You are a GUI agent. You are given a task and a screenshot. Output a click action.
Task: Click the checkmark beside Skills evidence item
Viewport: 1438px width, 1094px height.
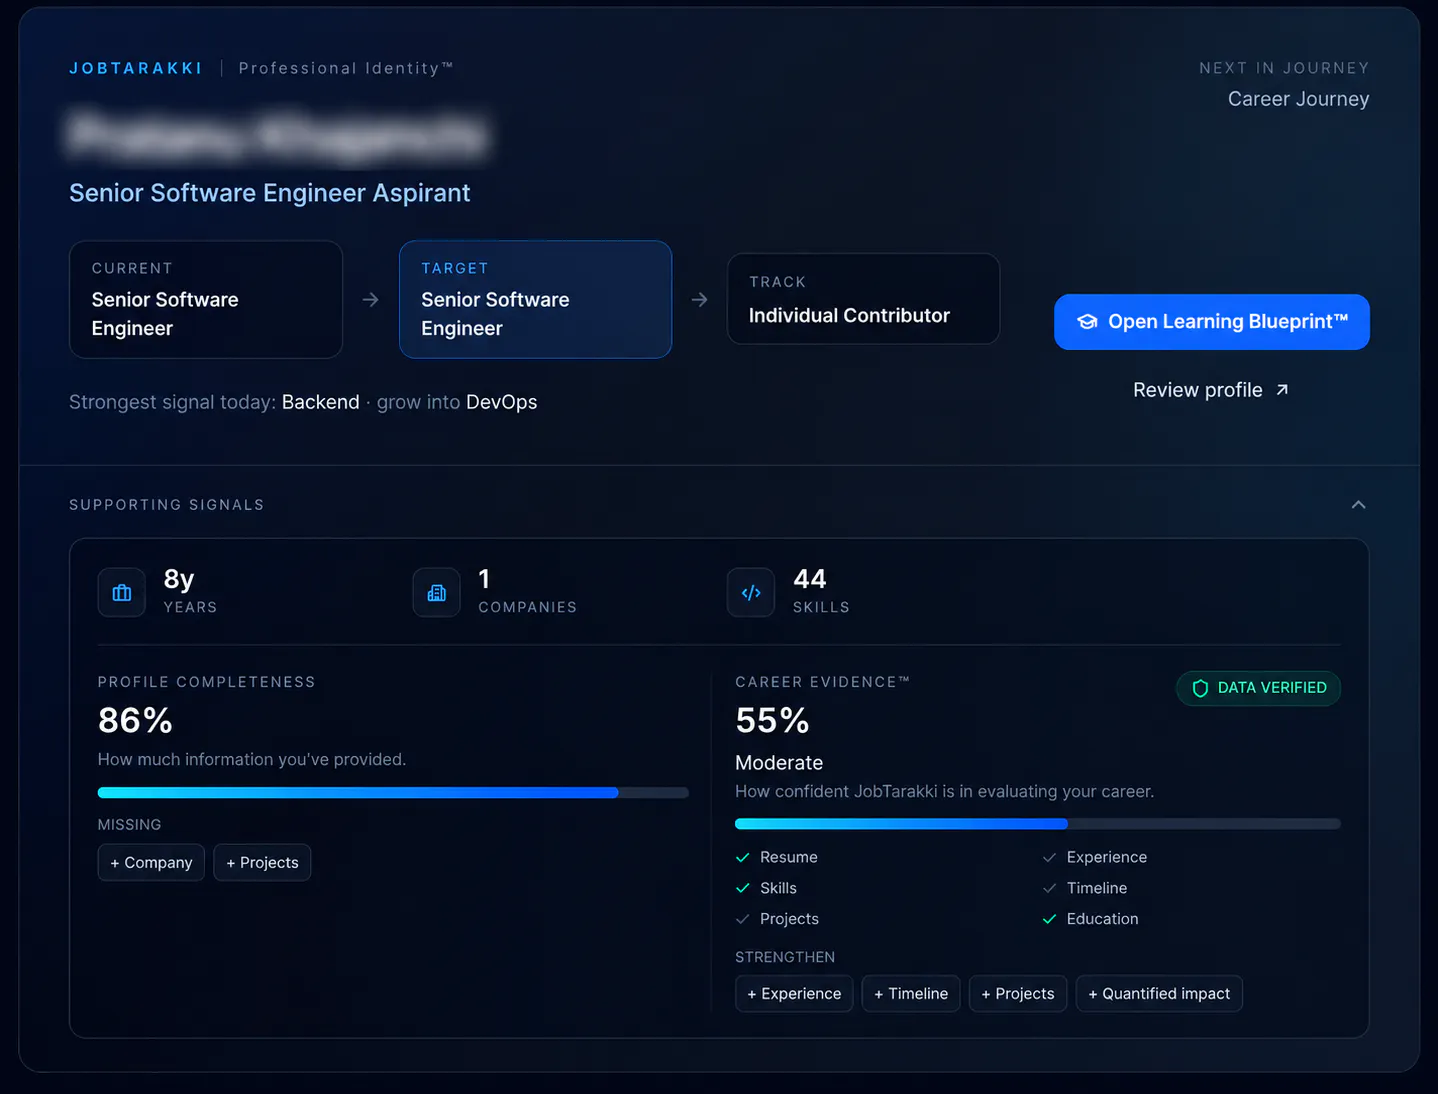point(743,888)
